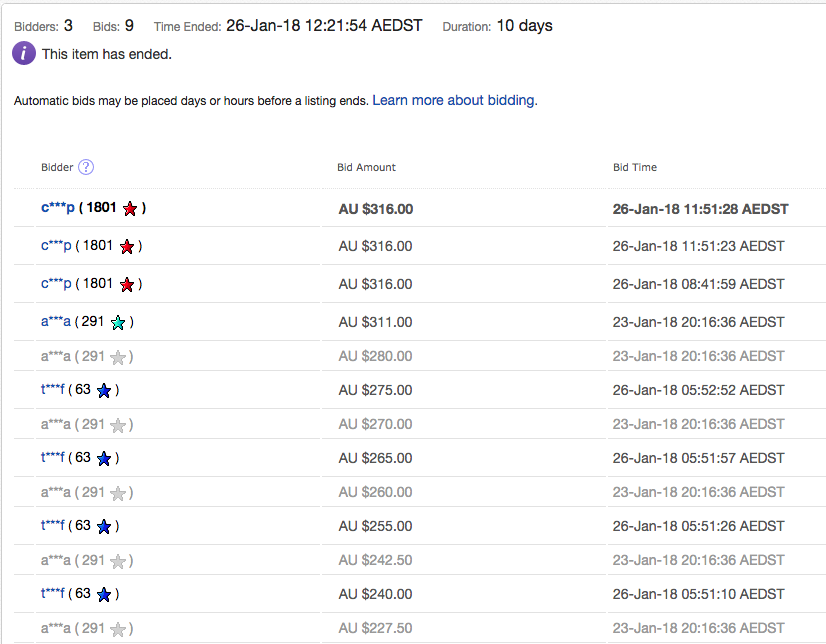This screenshot has height=644, width=826.
Task: Open the c***p bidder link on the 11:51:23 row
Action: point(57,246)
